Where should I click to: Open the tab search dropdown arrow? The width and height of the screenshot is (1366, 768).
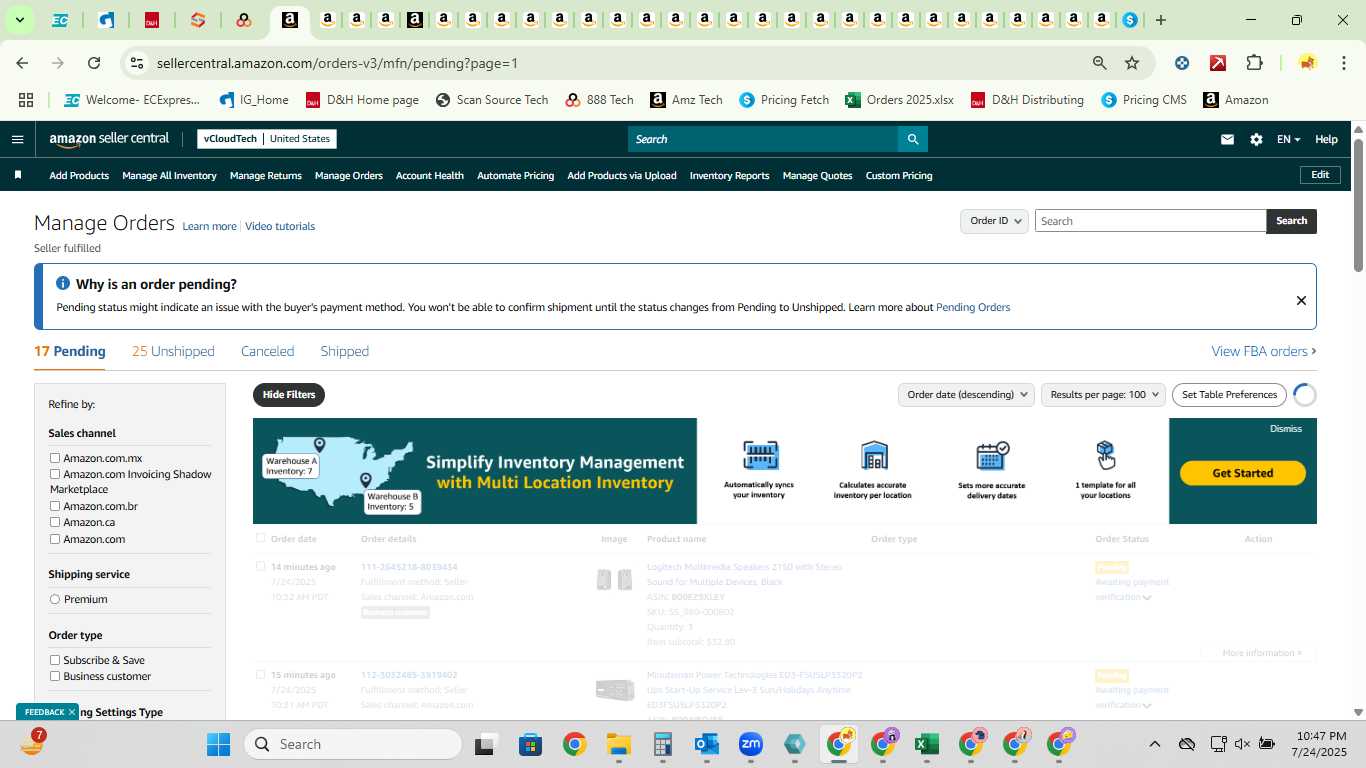coord(19,20)
